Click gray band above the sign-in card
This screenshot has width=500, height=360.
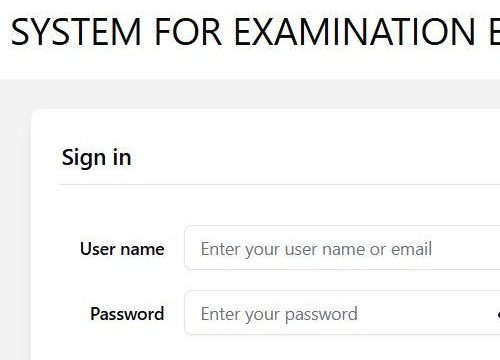(x=250, y=94)
